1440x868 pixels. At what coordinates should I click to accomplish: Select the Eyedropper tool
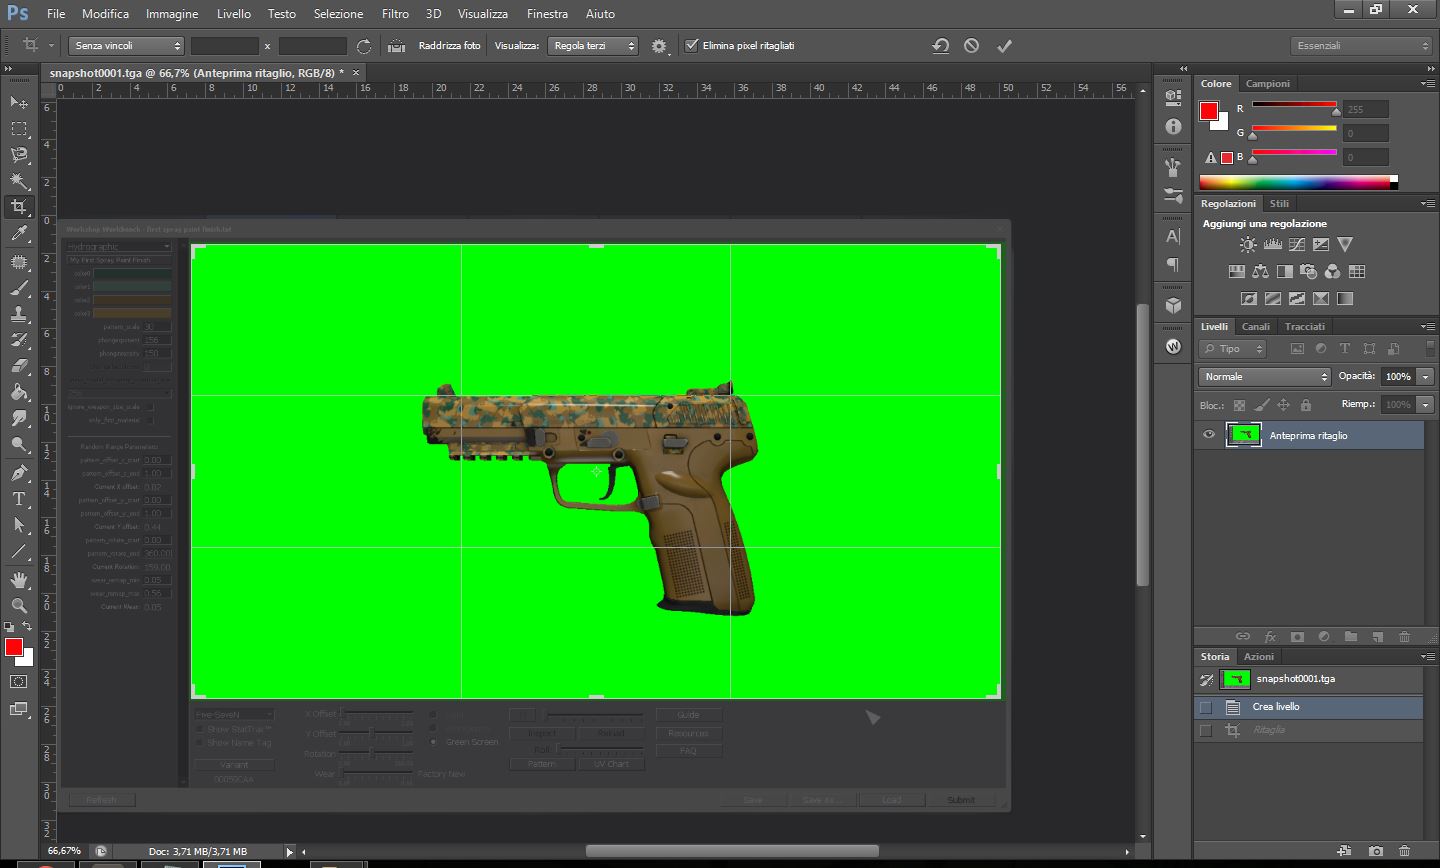coord(19,234)
